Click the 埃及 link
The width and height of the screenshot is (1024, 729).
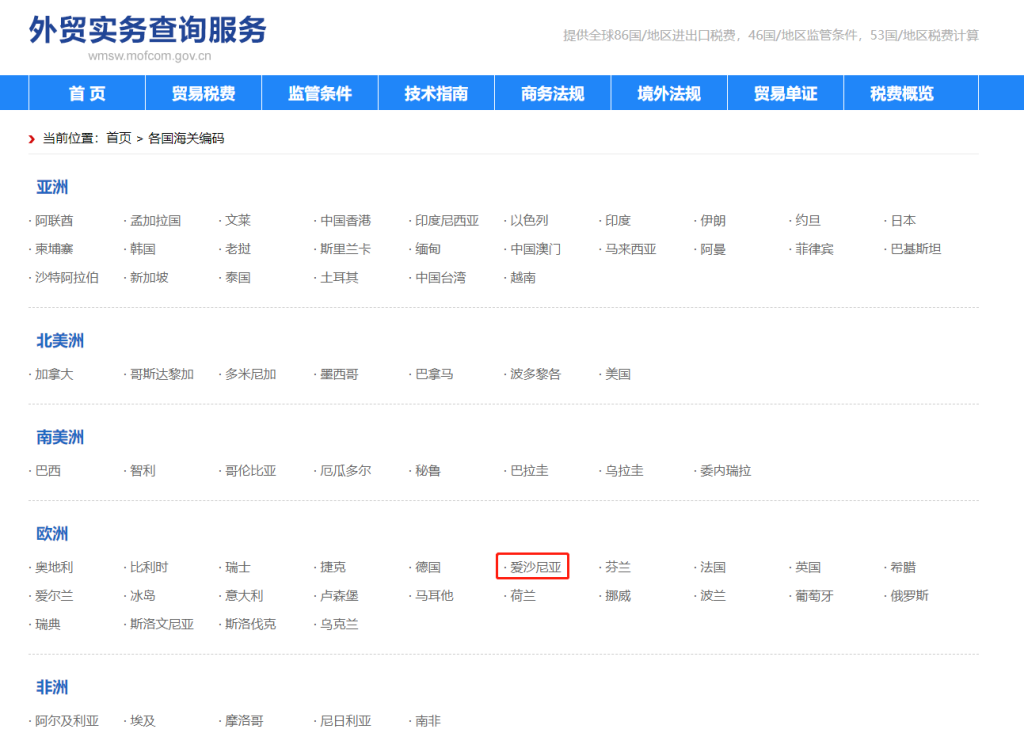coord(142,721)
